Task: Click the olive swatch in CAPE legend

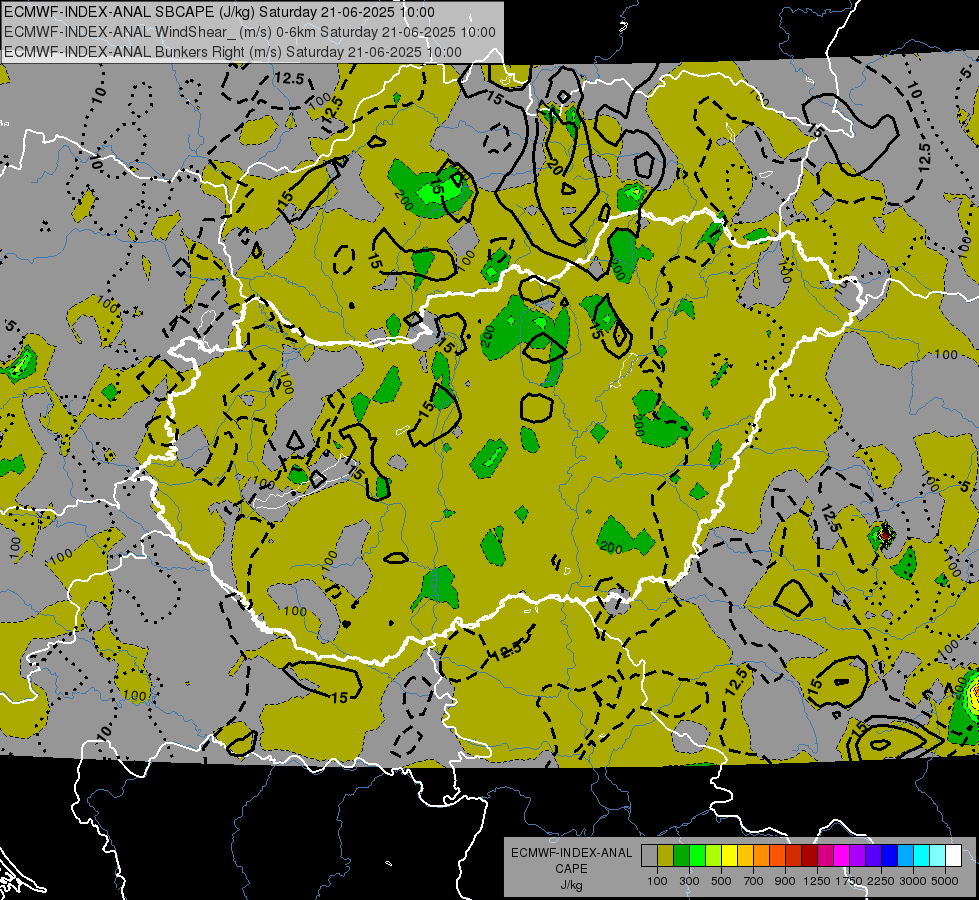Action: [x=666, y=856]
